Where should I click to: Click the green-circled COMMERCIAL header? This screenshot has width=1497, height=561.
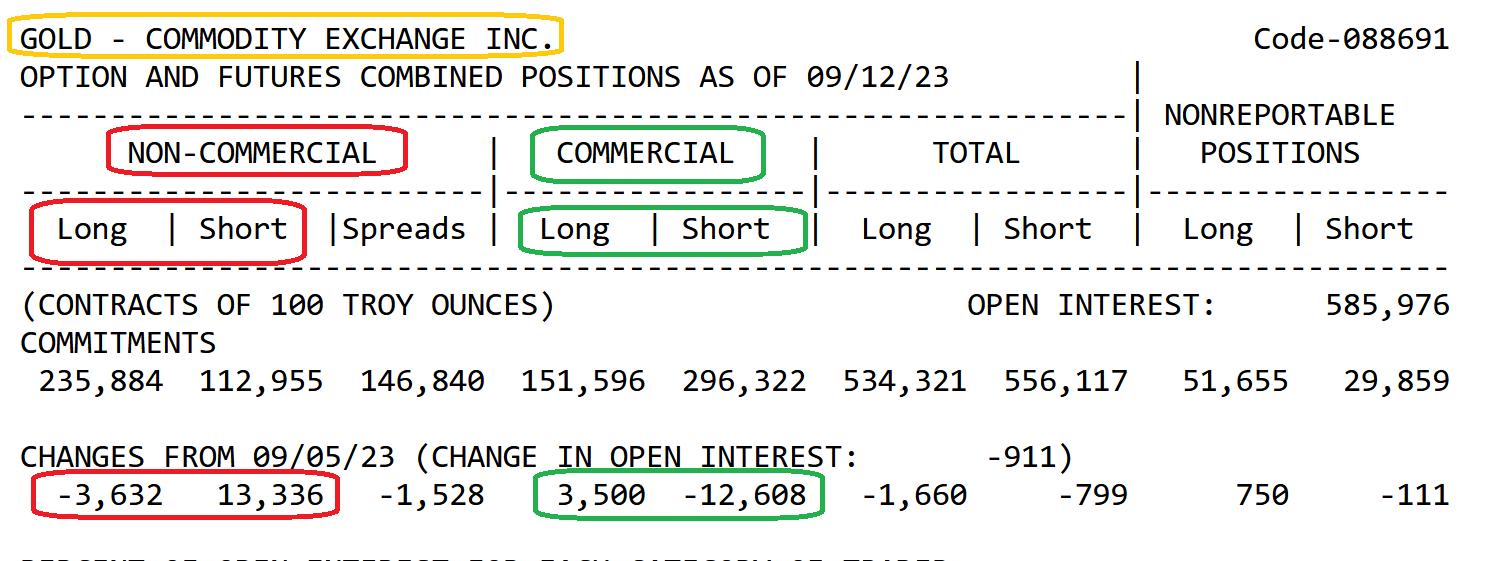point(645,153)
